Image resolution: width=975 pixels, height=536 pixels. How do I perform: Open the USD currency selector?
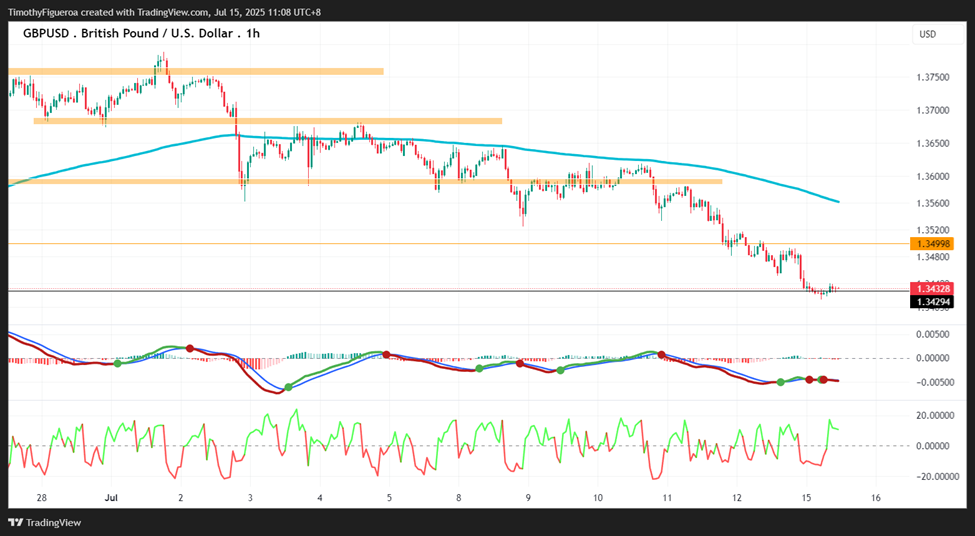(937, 34)
